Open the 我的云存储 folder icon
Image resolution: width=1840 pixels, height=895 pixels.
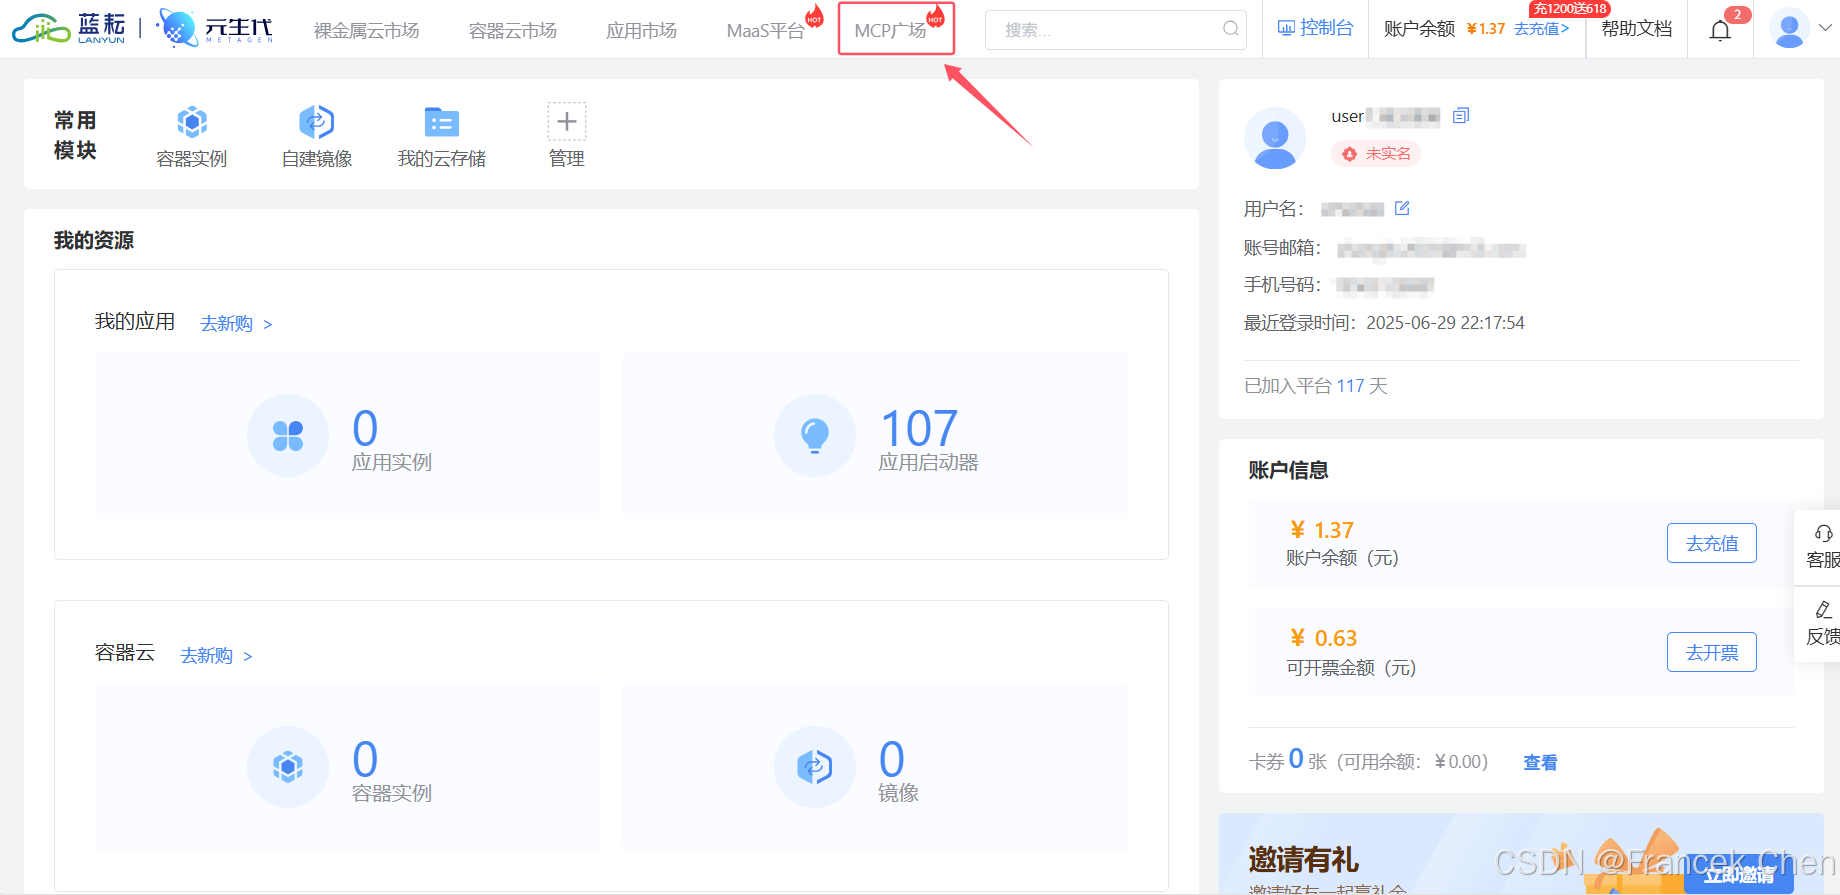441,122
